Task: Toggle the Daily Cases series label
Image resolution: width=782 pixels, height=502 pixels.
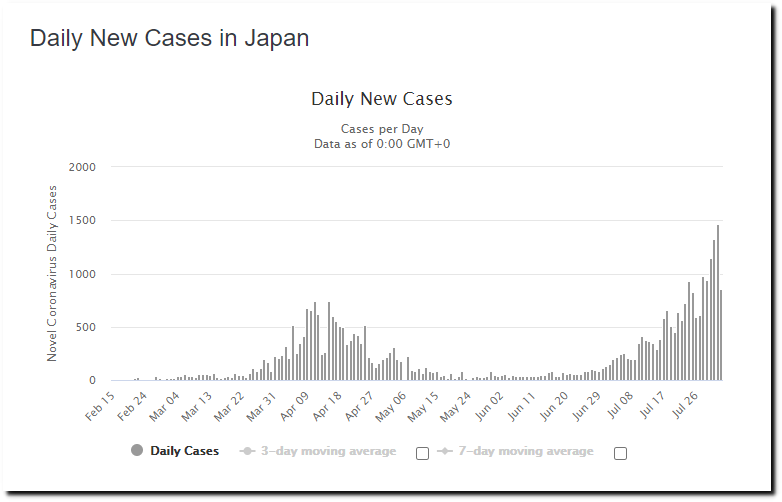Action: [184, 451]
